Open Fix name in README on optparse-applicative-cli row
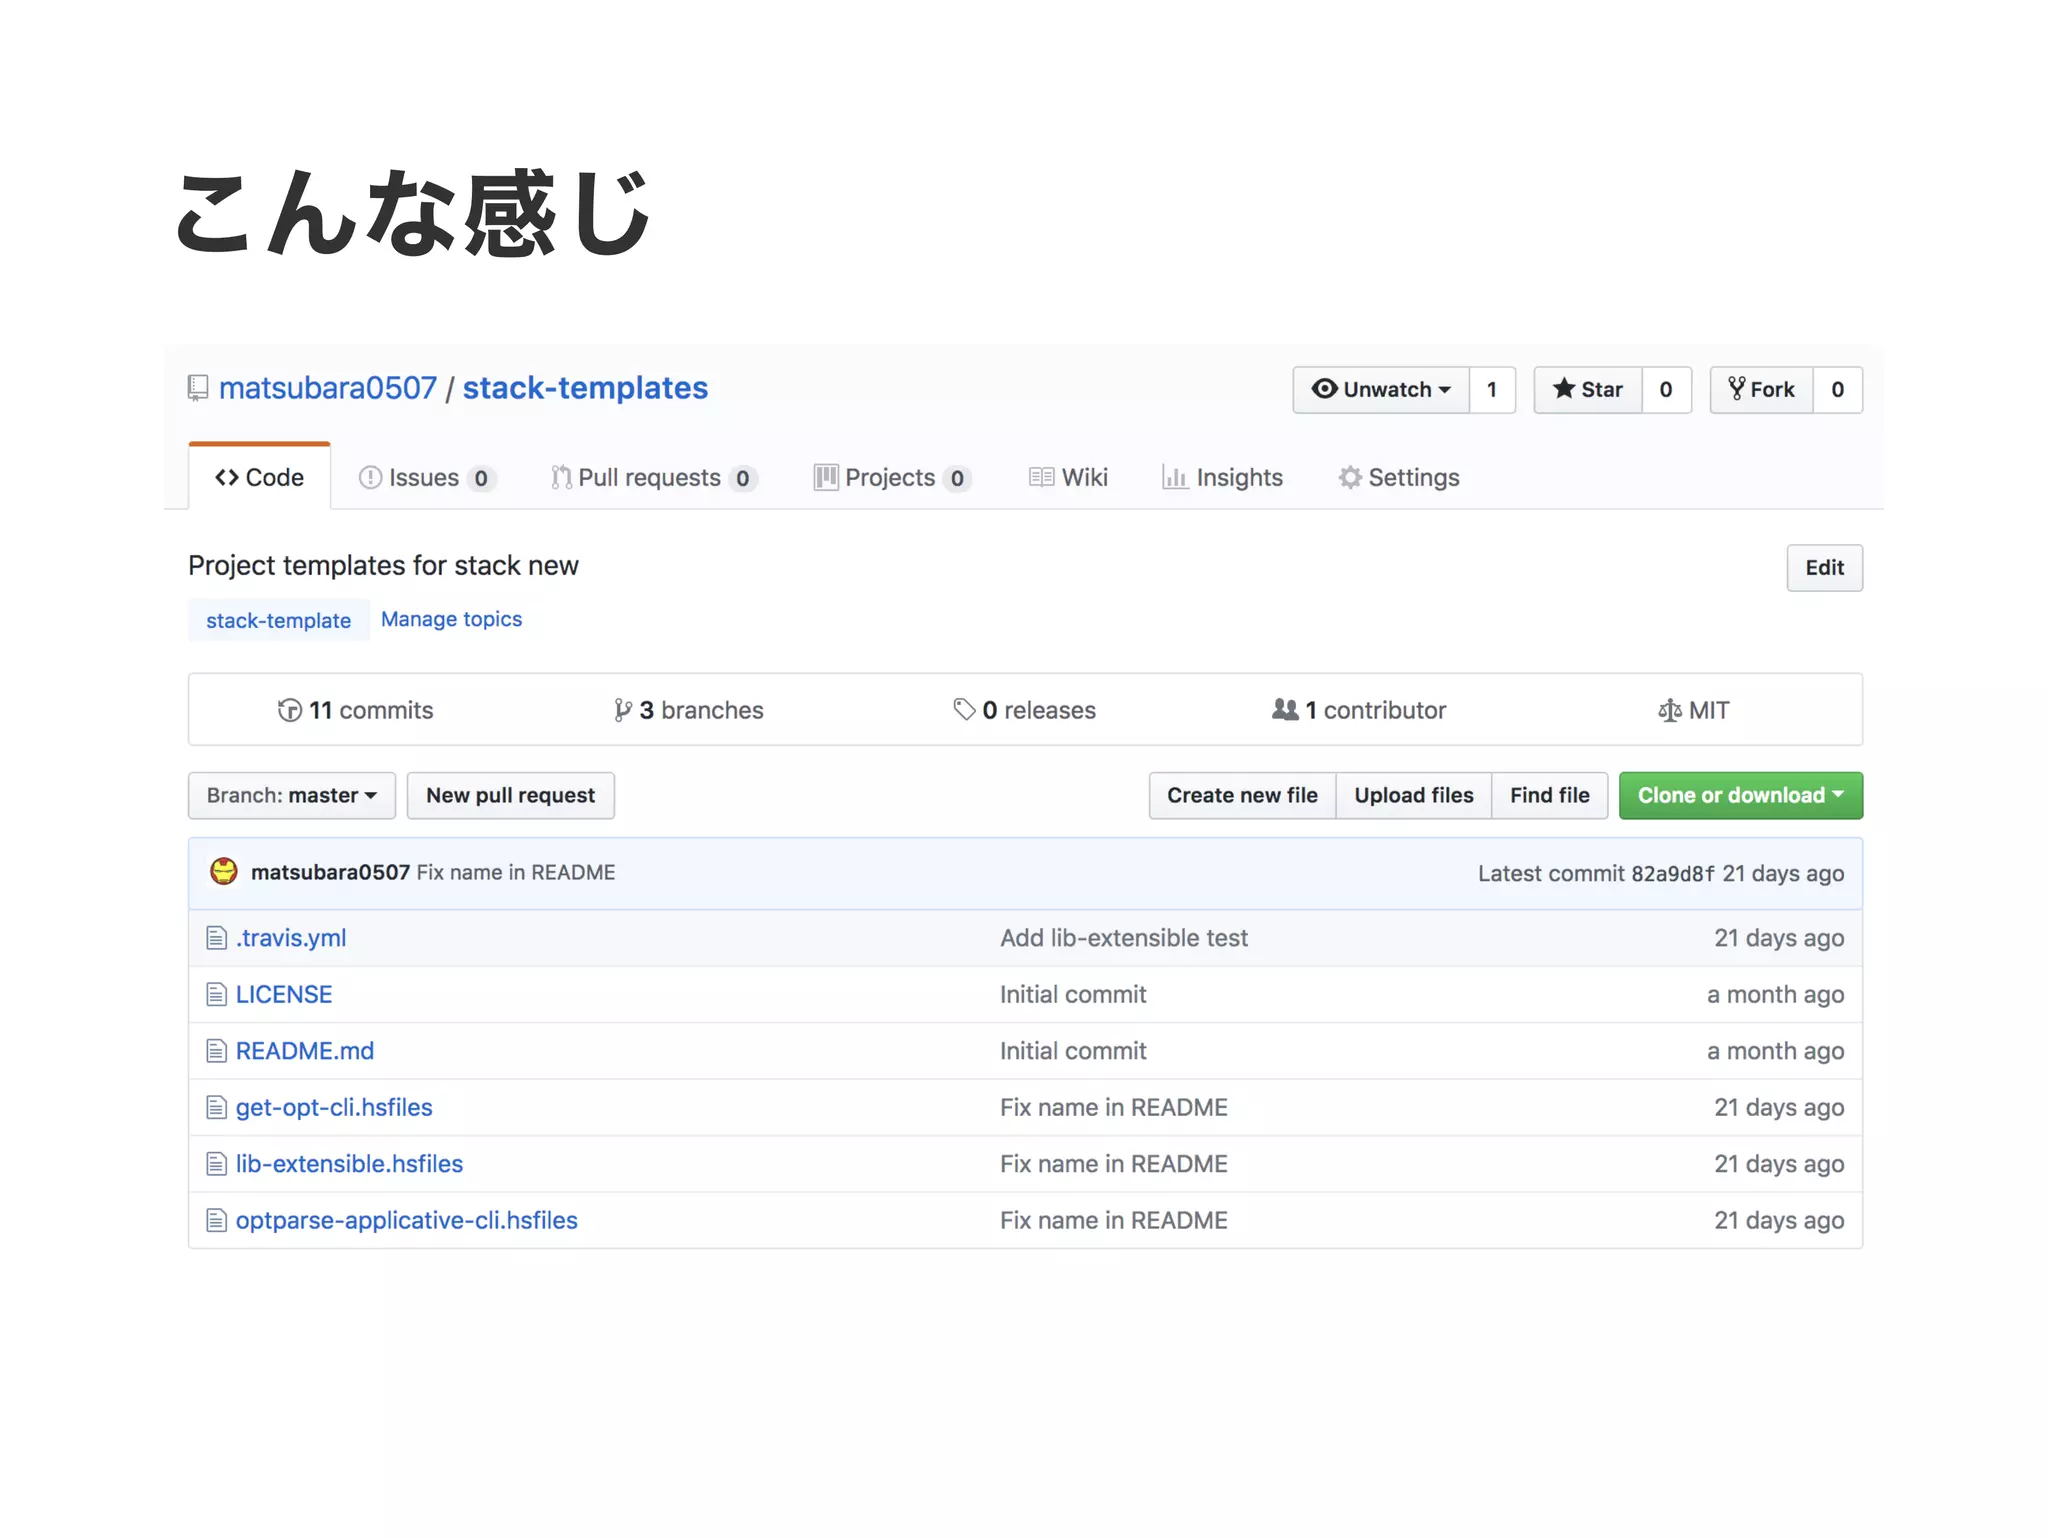Screen dimensions: 2048x1538 coord(1114,1220)
